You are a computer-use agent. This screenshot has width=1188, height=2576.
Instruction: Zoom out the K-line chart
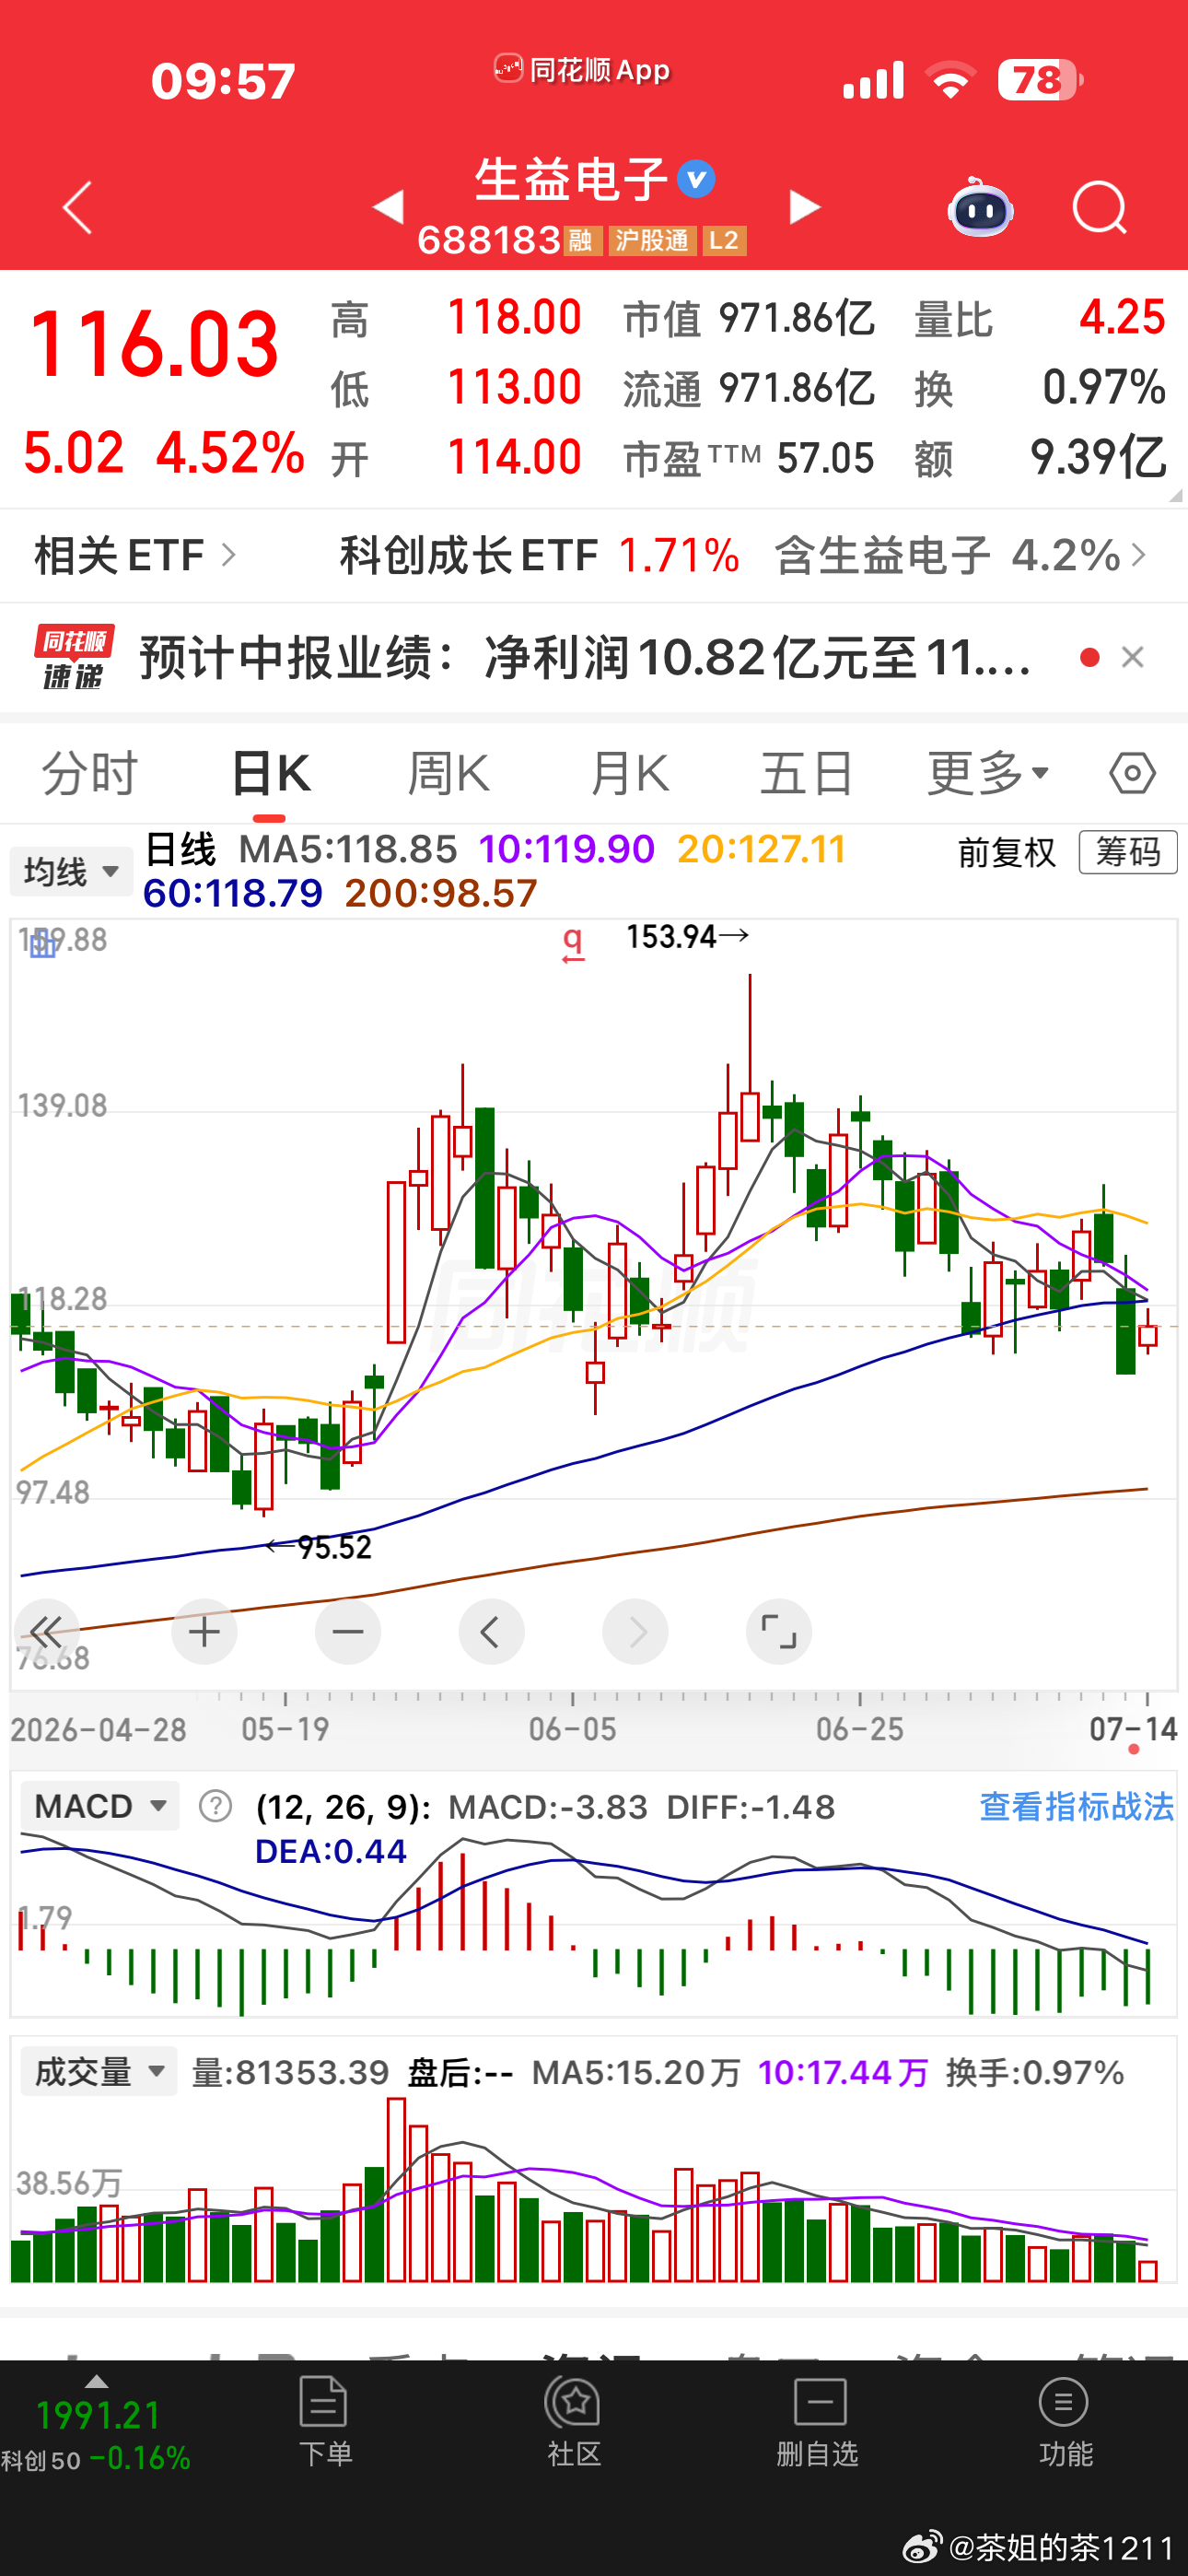348,1632
